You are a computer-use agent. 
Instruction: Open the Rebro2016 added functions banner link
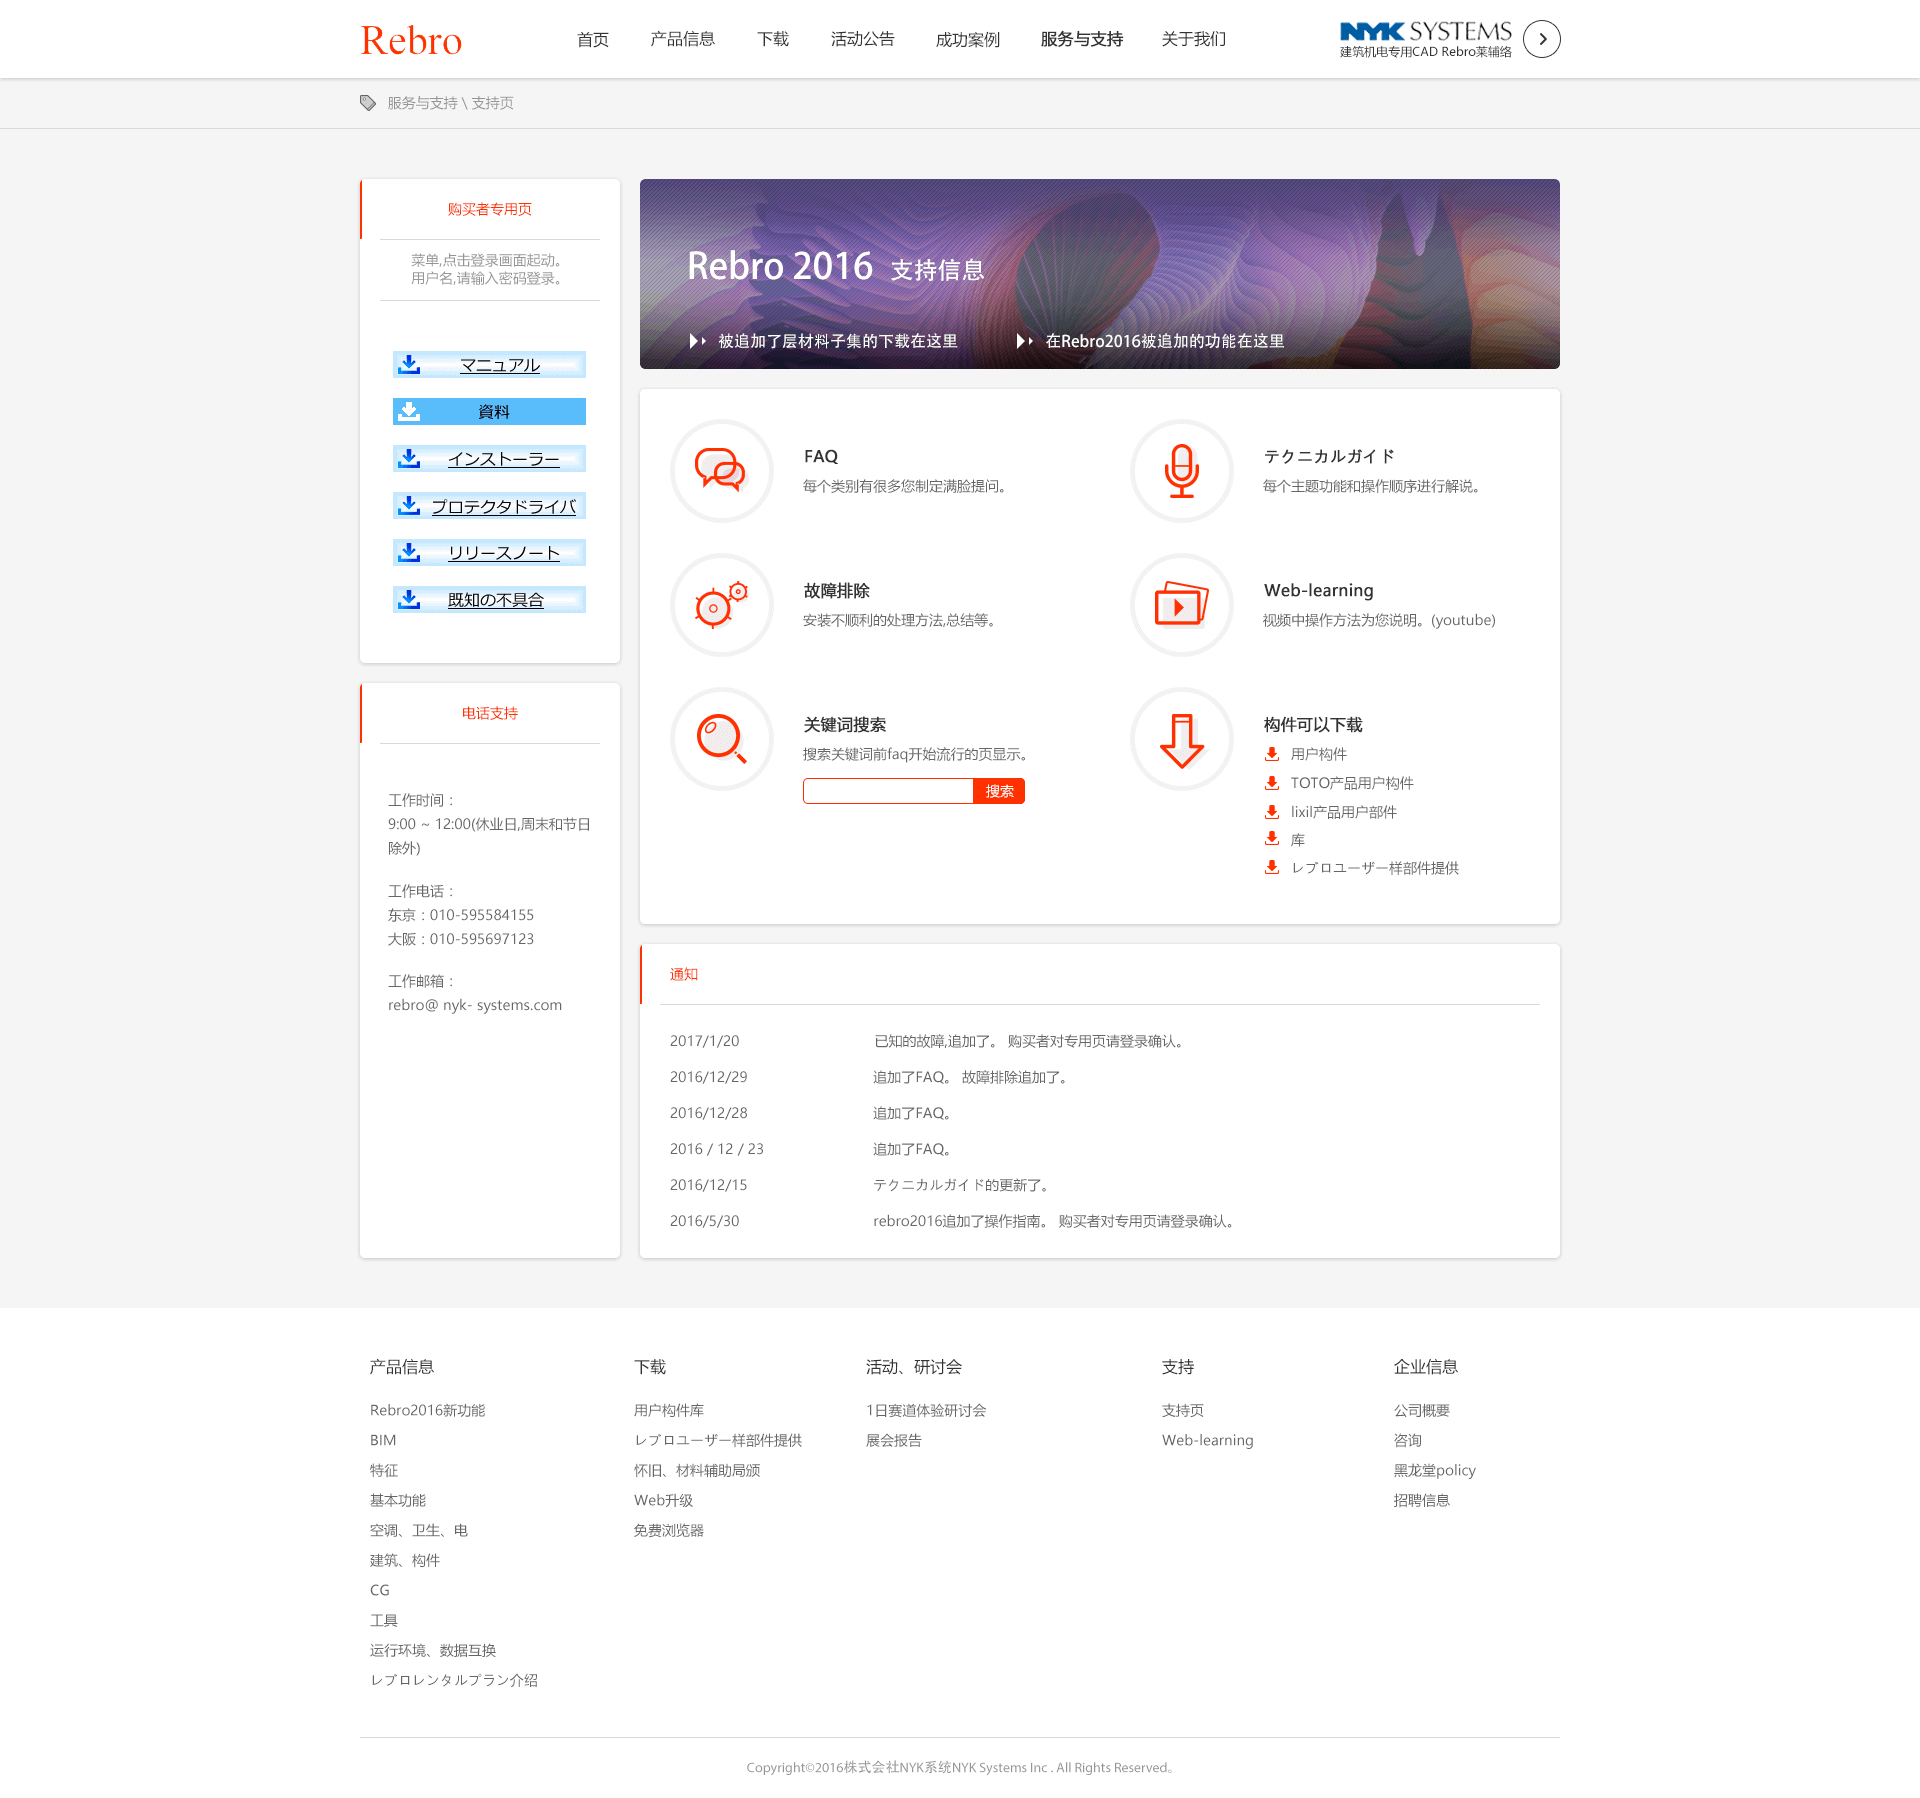1164,341
